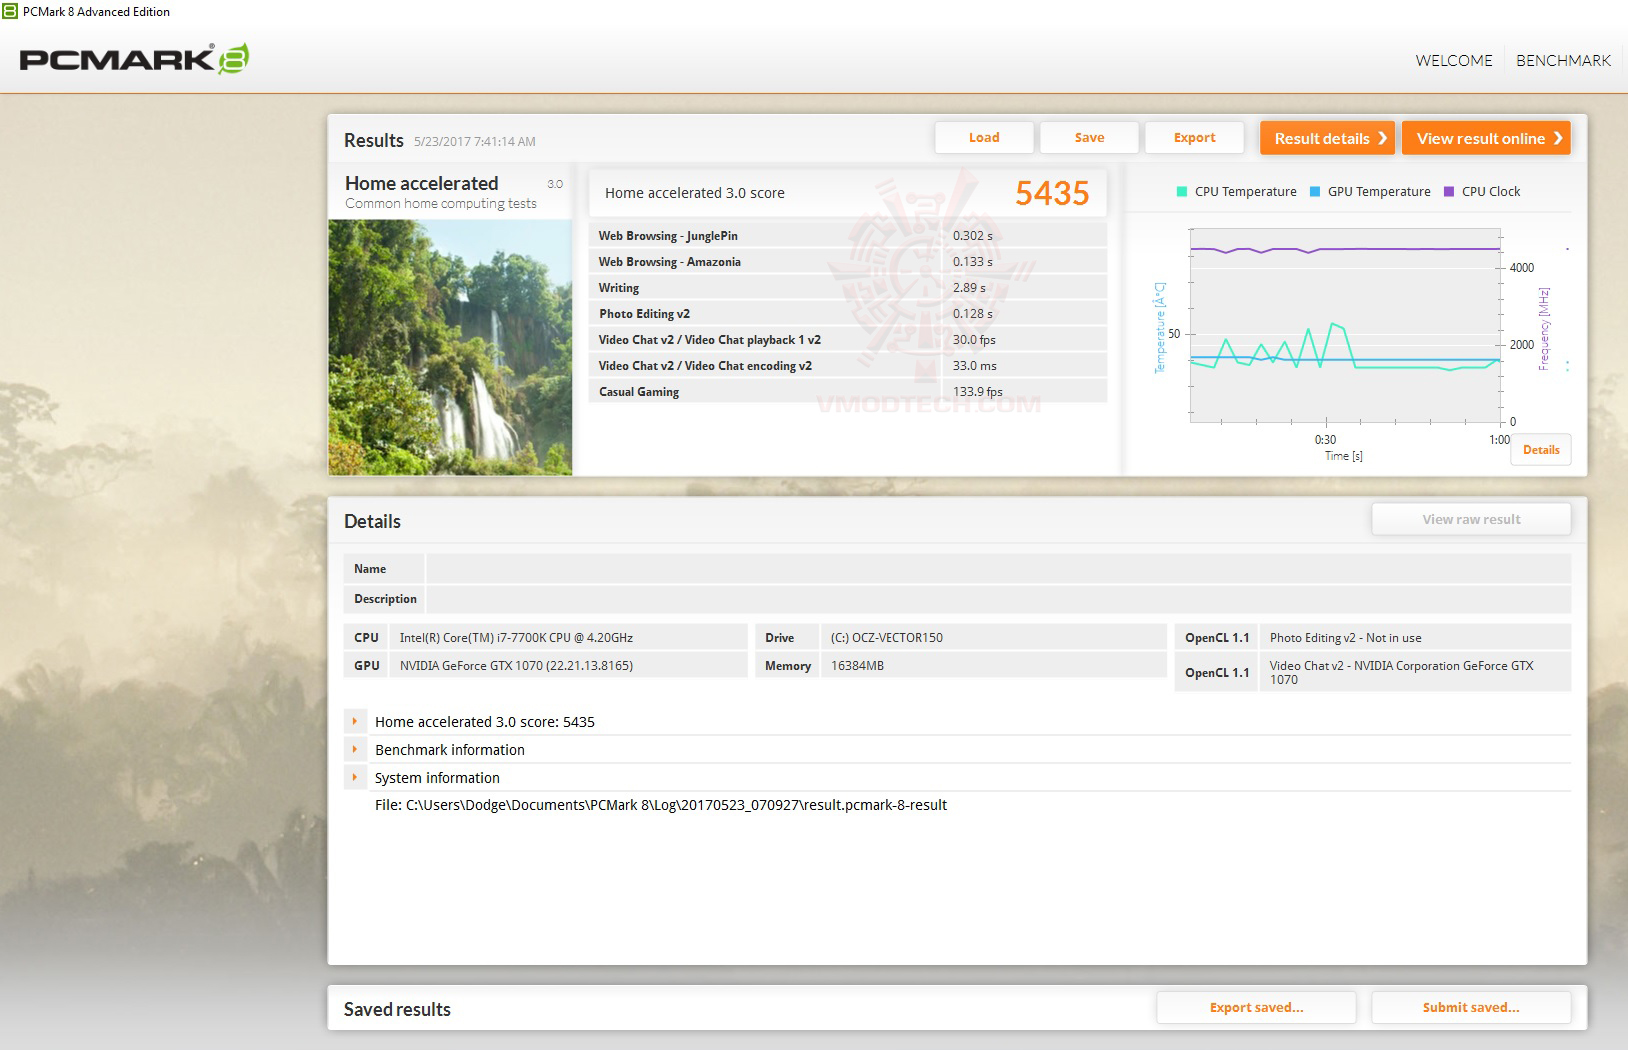Click the Description input field
This screenshot has height=1050, width=1628.
(x=998, y=599)
